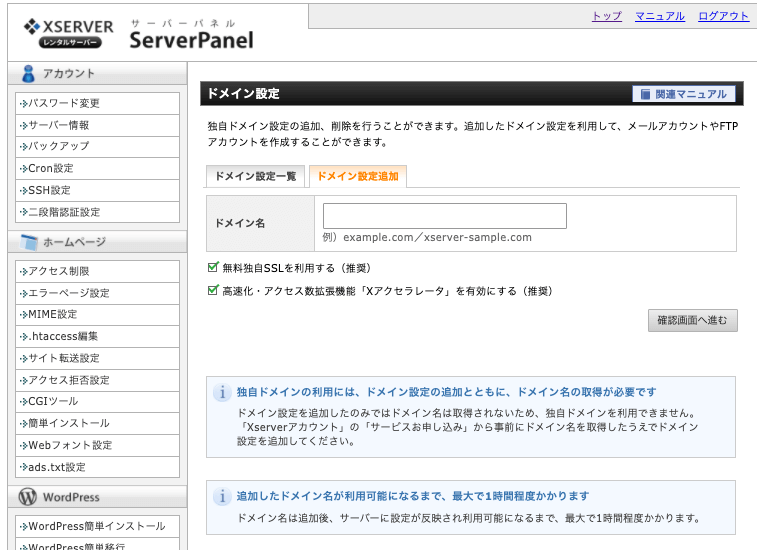This screenshot has width=757, height=550.
Task: Click the ドメイン名 text input field
Action: click(x=444, y=216)
